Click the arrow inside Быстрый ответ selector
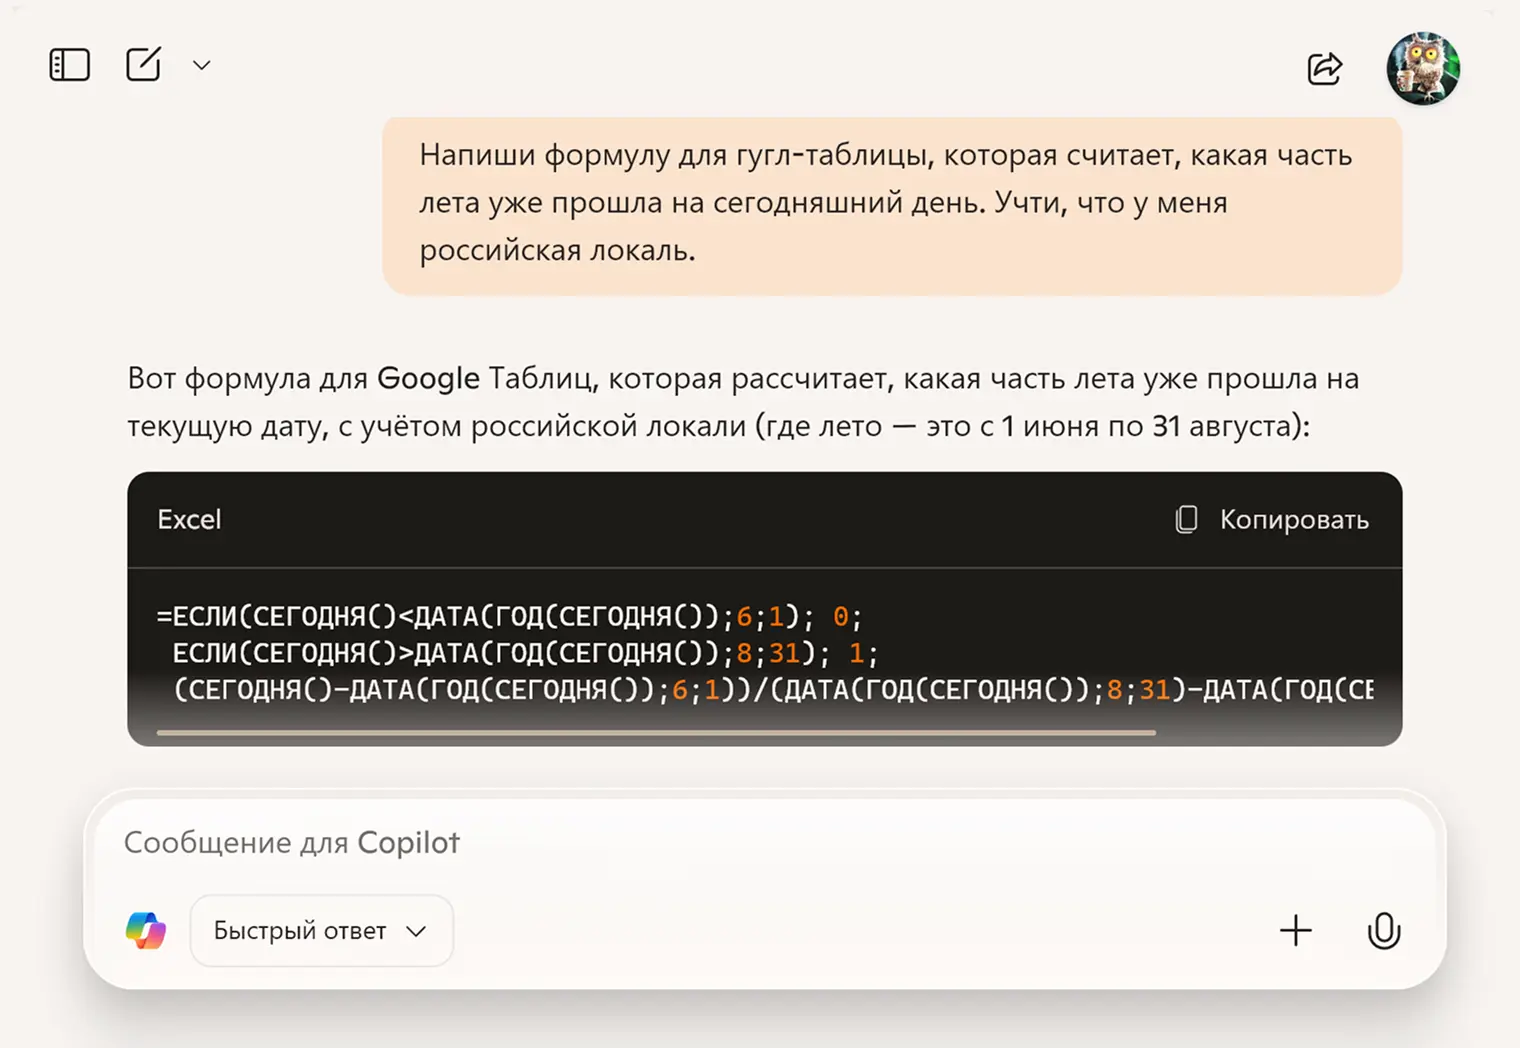1520x1048 pixels. pos(417,932)
